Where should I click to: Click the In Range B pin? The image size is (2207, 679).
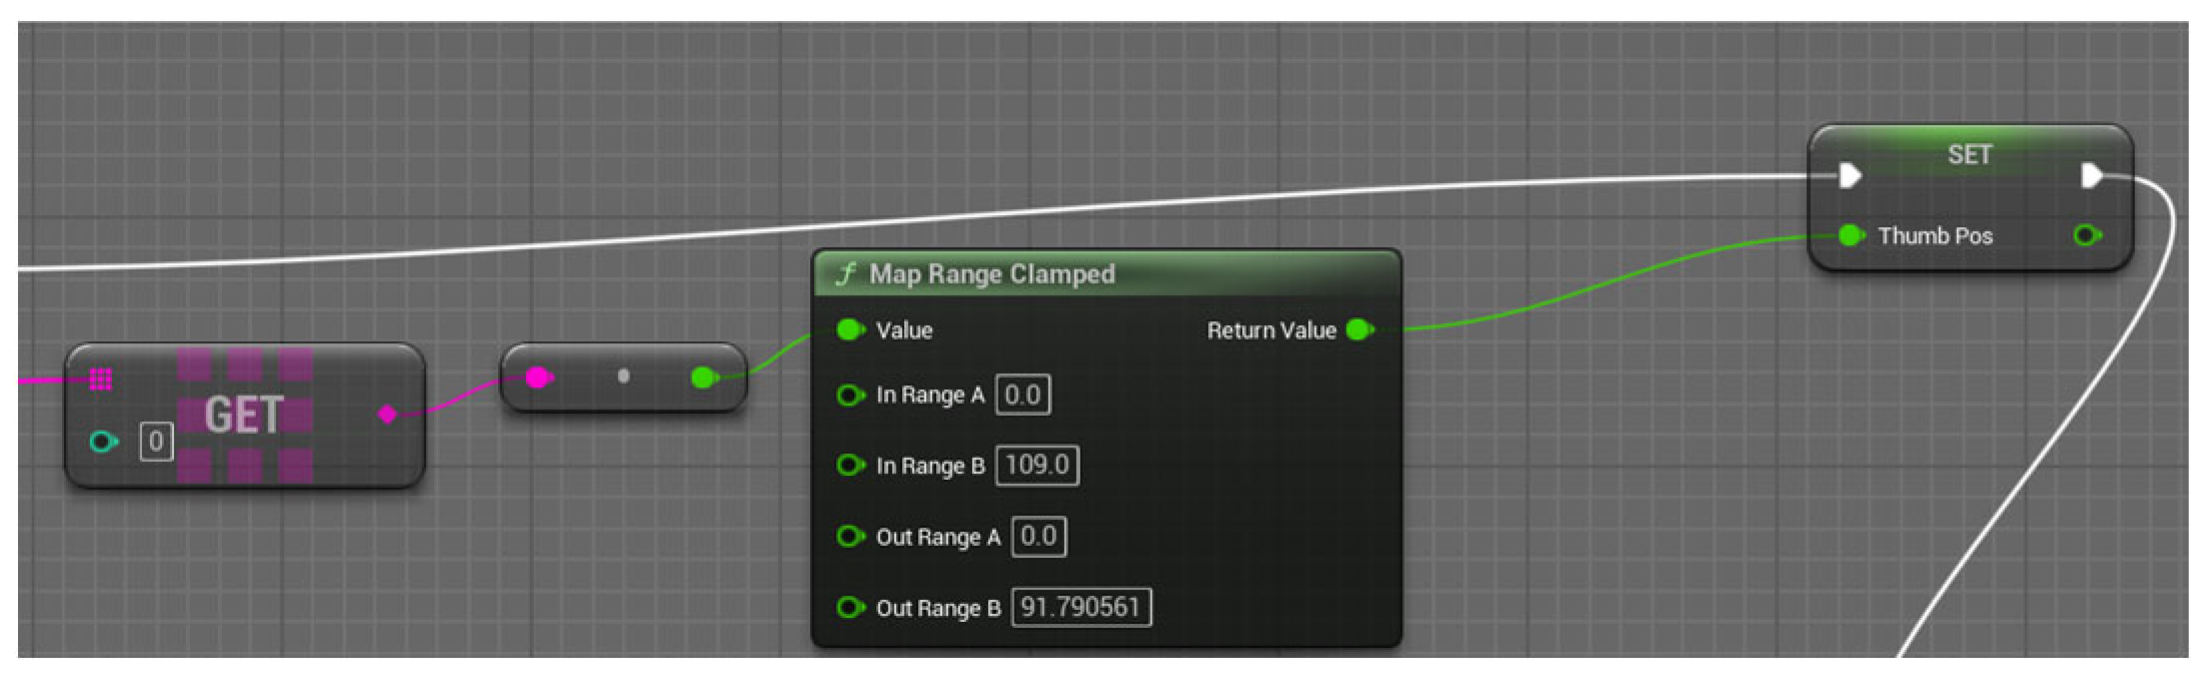(850, 465)
